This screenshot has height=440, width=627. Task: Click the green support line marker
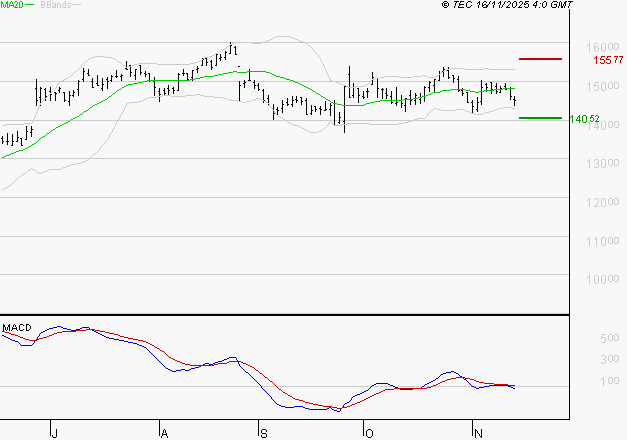(540, 118)
